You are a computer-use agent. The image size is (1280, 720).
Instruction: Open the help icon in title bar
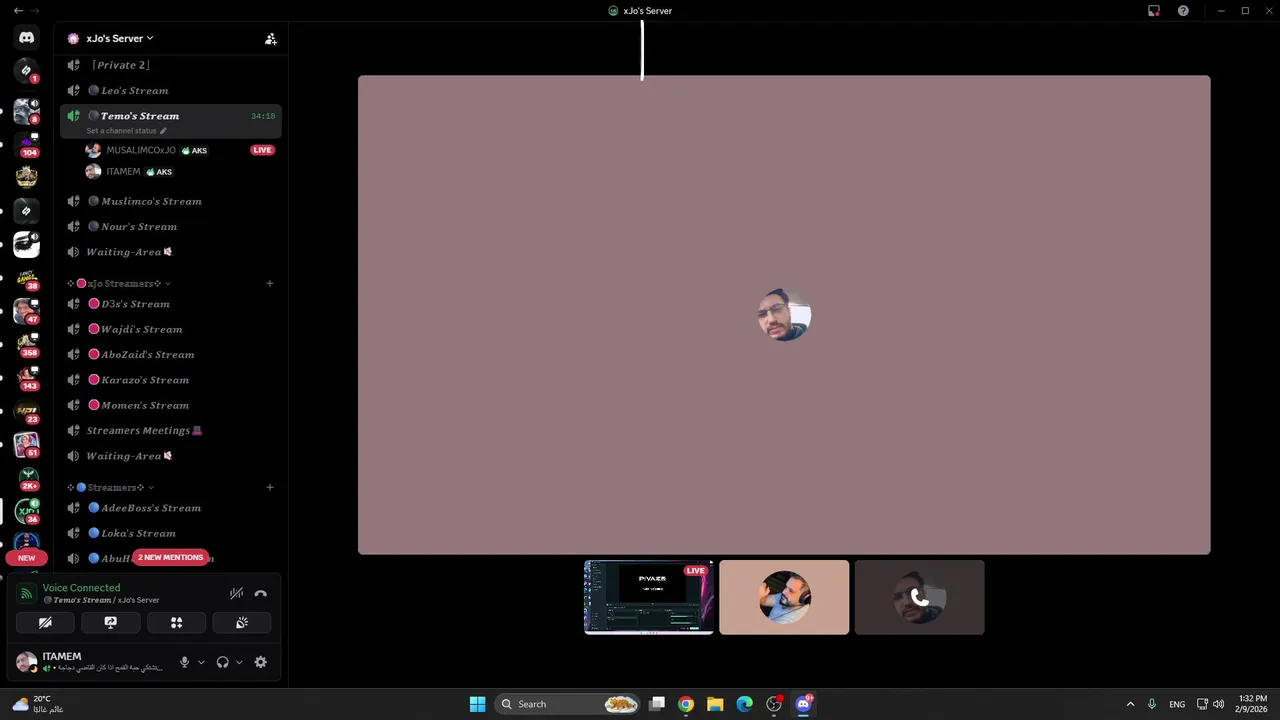[x=1183, y=11]
